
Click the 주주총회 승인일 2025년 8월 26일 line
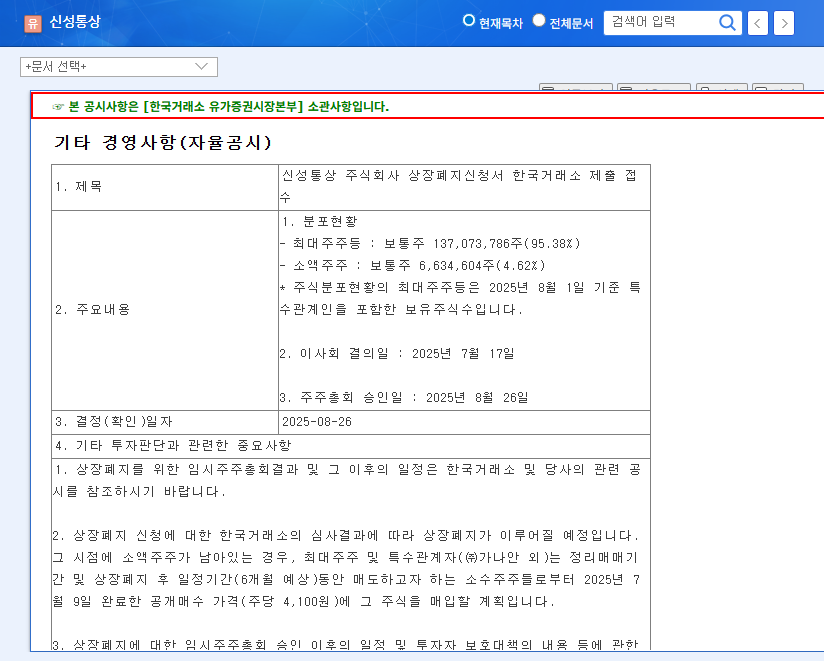tap(404, 398)
